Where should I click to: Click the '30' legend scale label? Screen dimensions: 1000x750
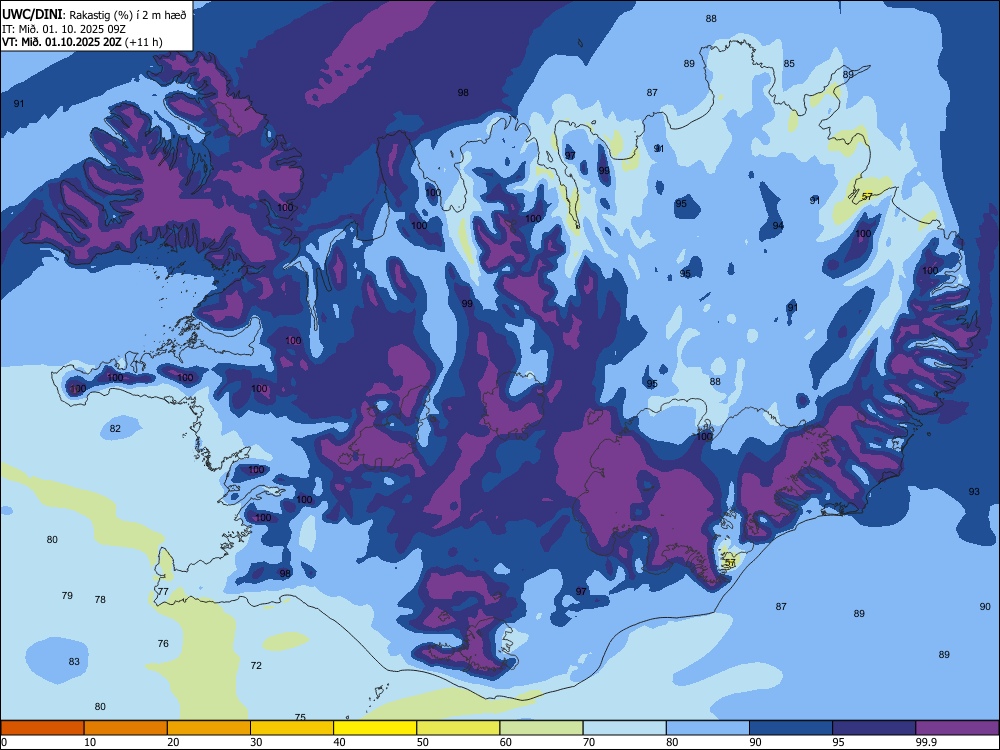pyautogui.click(x=256, y=742)
